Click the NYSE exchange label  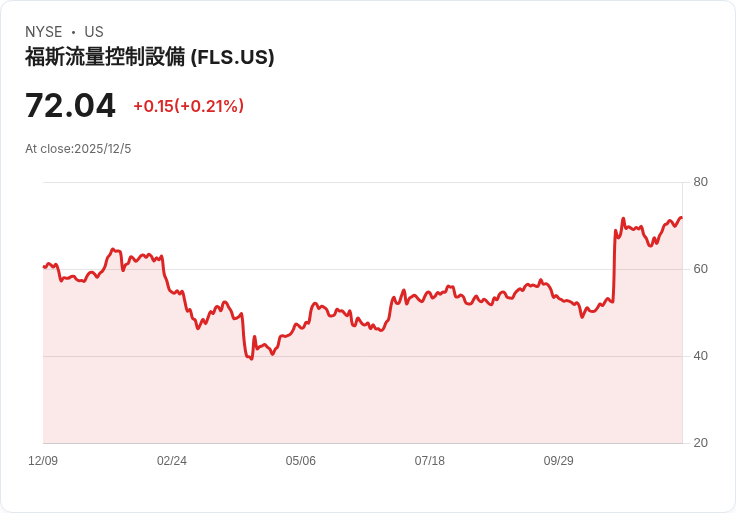click(x=44, y=32)
